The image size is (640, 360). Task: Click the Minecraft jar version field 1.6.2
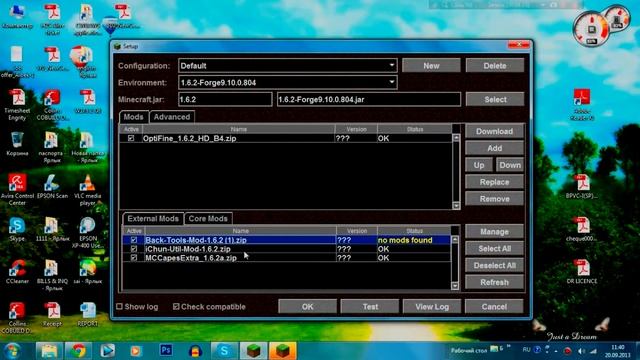coord(225,99)
